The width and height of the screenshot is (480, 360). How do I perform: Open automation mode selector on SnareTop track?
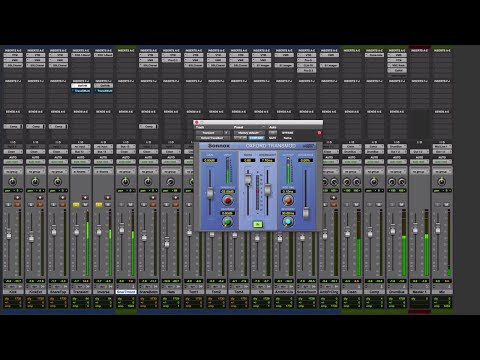click(58, 162)
